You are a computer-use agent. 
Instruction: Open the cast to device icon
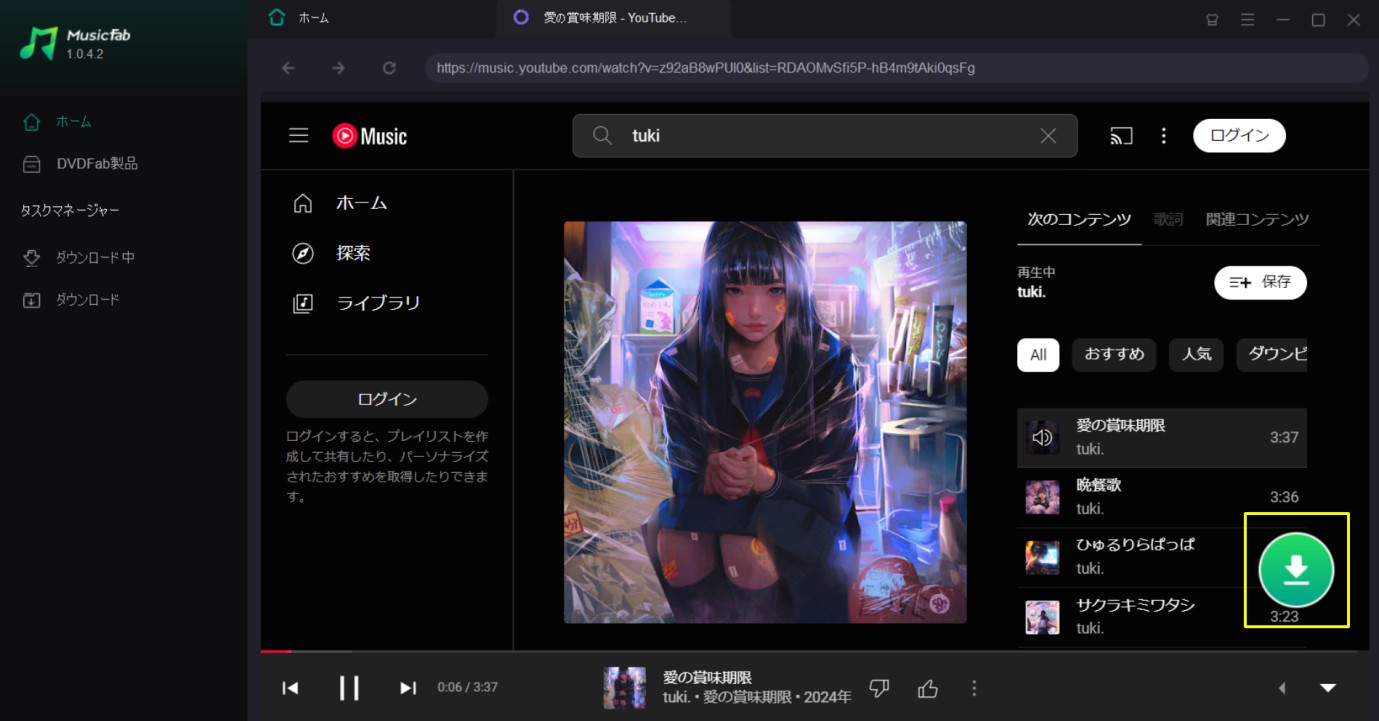[1121, 136]
